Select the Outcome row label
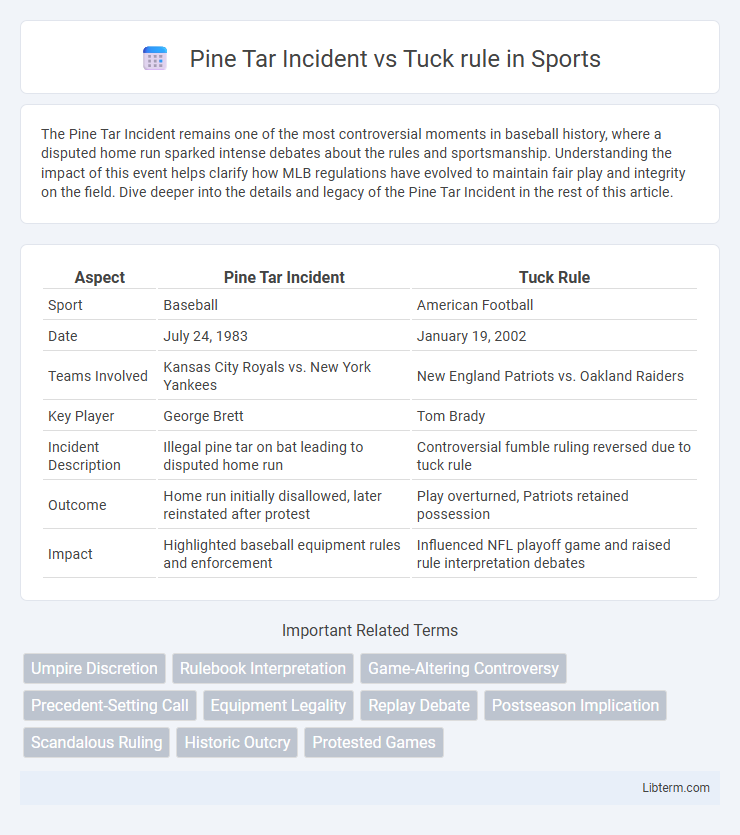This screenshot has width=740, height=835. coord(100,504)
